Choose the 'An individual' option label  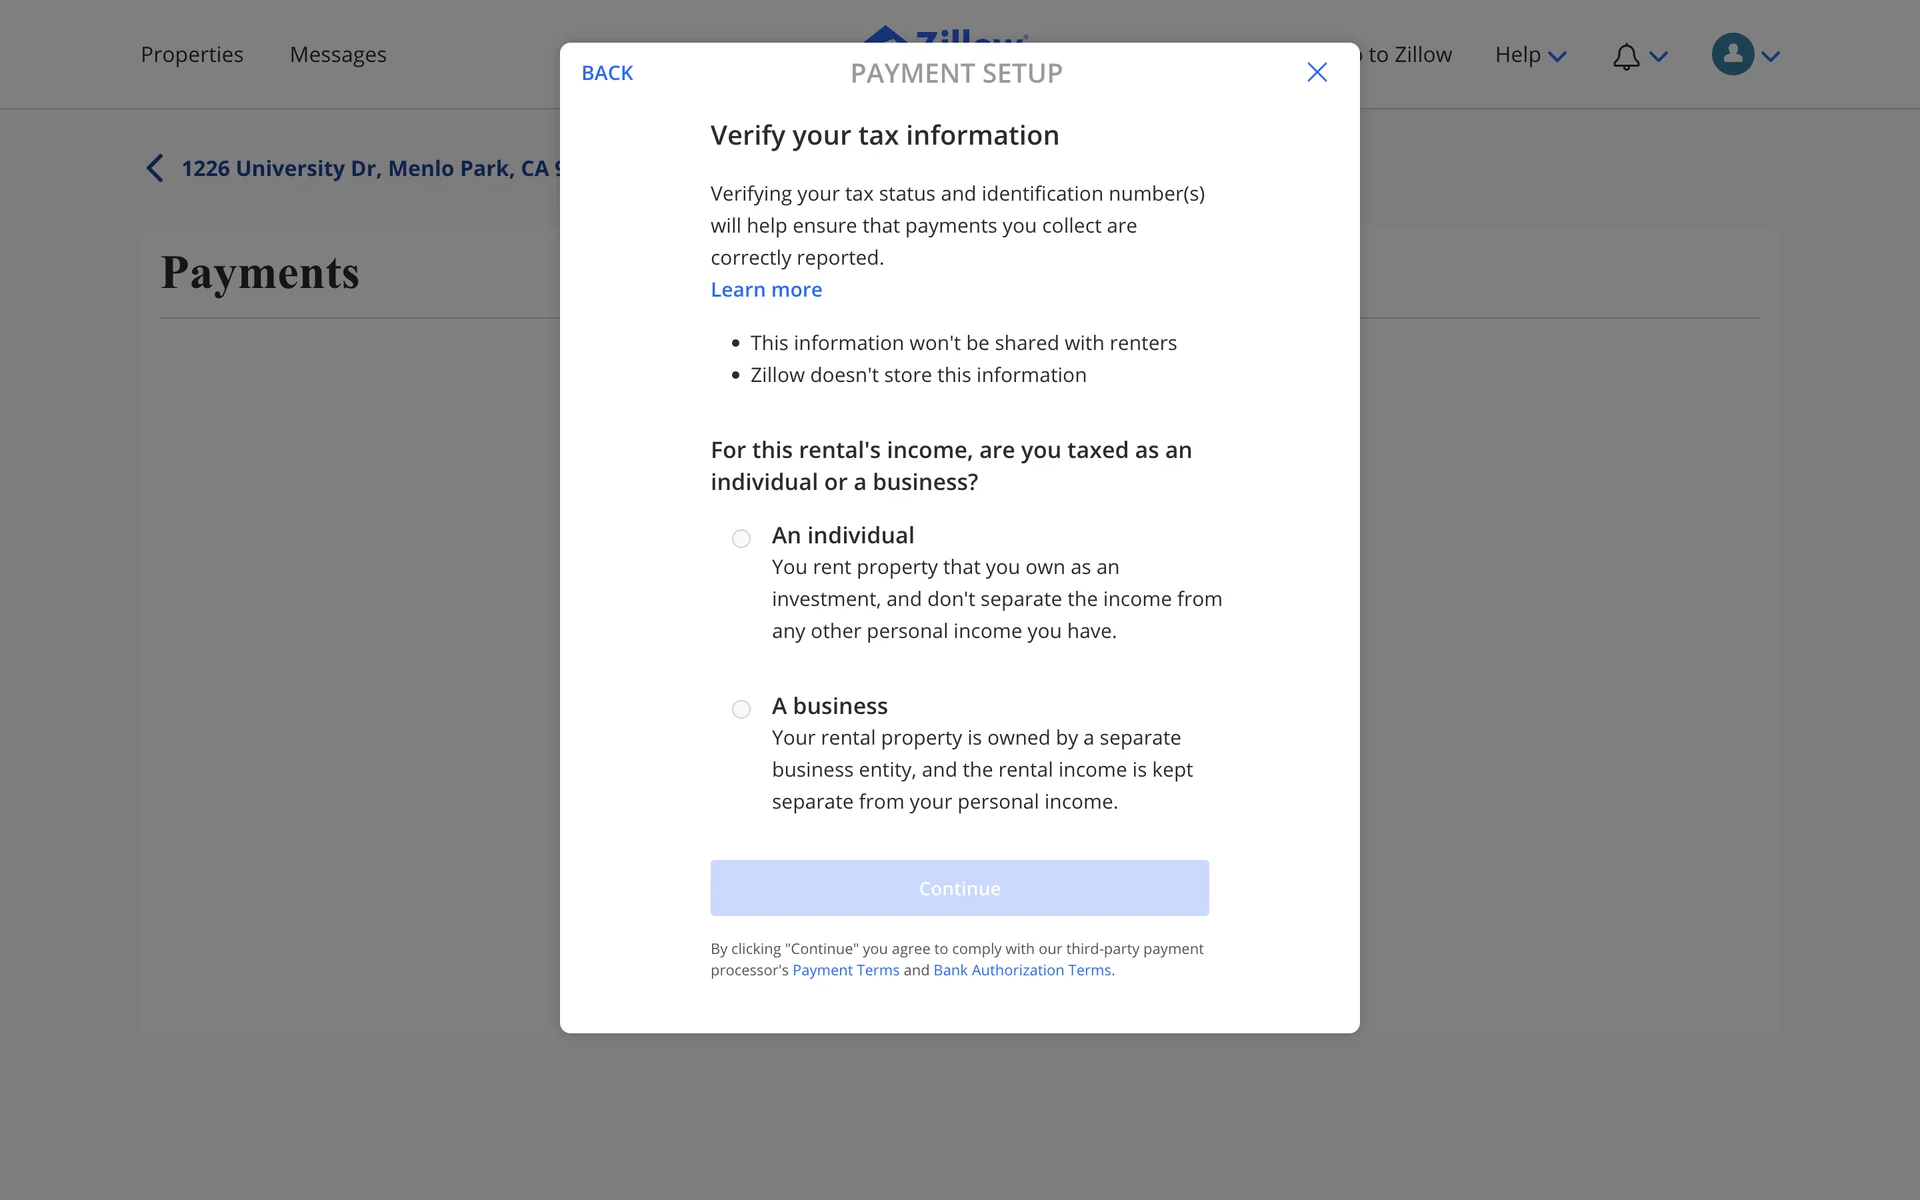tap(843, 535)
